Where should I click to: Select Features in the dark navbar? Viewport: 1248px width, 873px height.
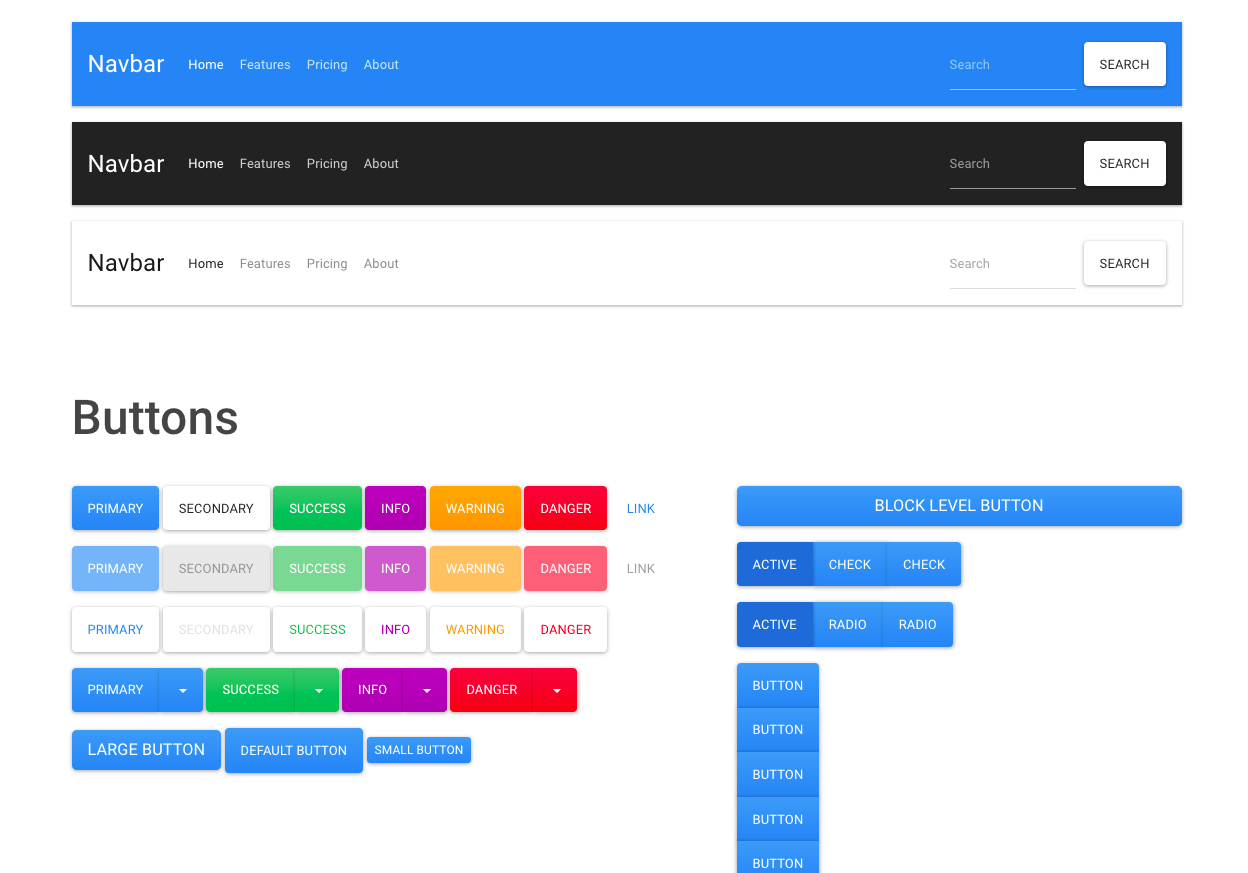click(x=265, y=163)
